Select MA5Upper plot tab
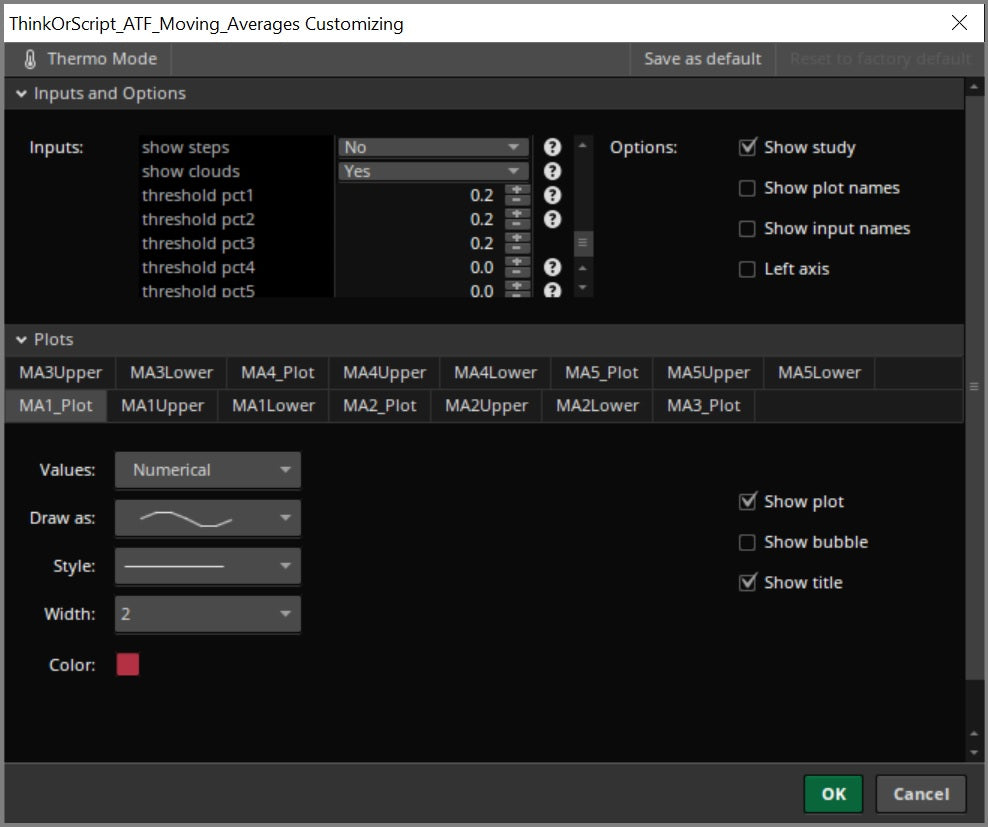 point(708,373)
